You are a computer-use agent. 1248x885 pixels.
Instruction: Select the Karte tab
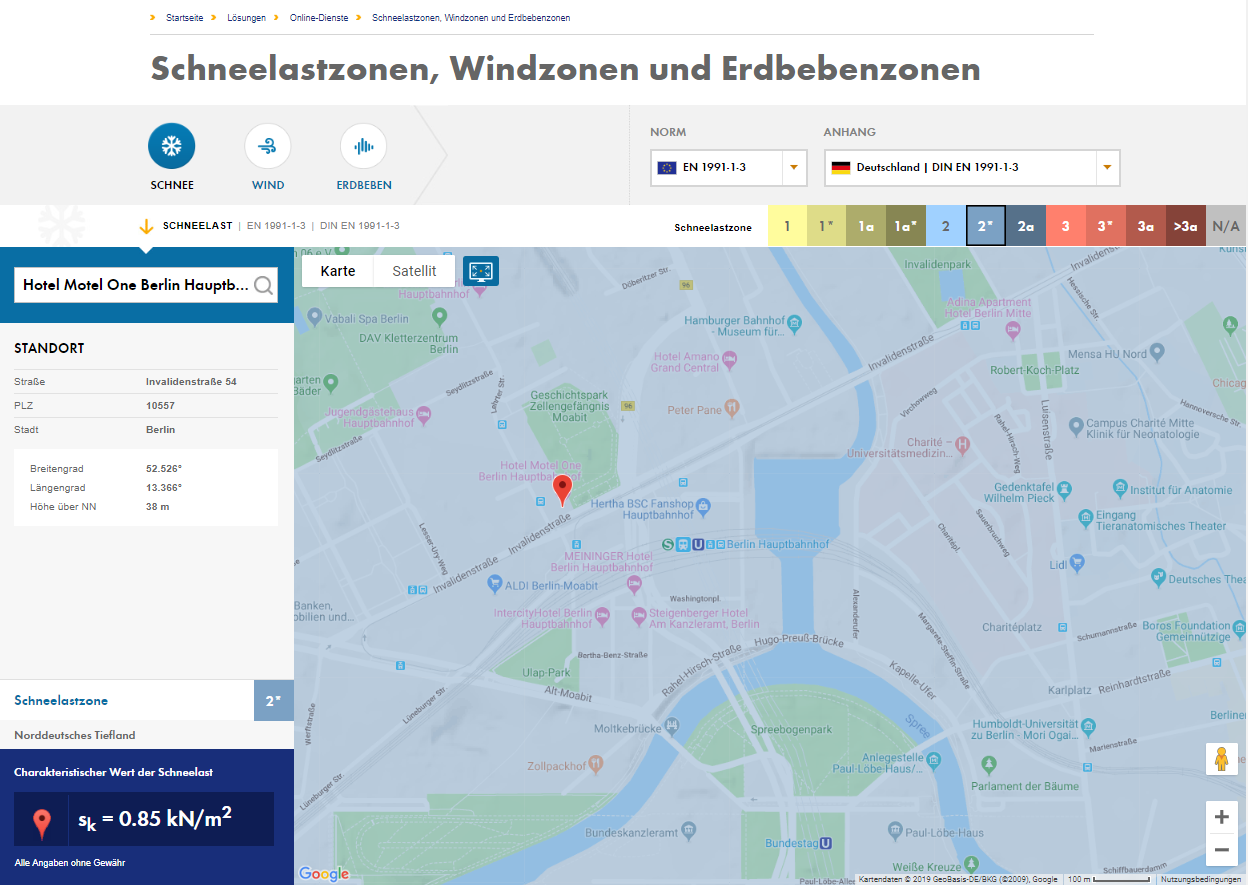pyautogui.click(x=338, y=270)
